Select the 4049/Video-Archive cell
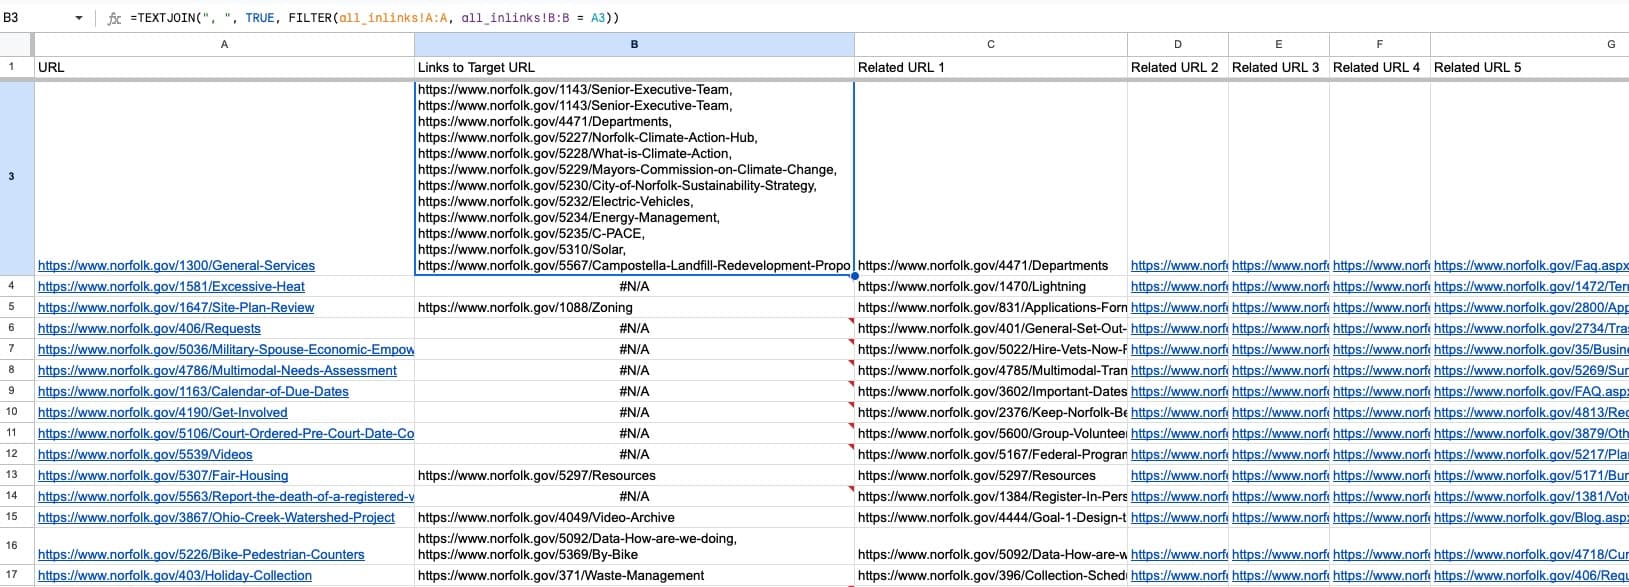Viewport: 1629px width, 587px height. (x=634, y=518)
